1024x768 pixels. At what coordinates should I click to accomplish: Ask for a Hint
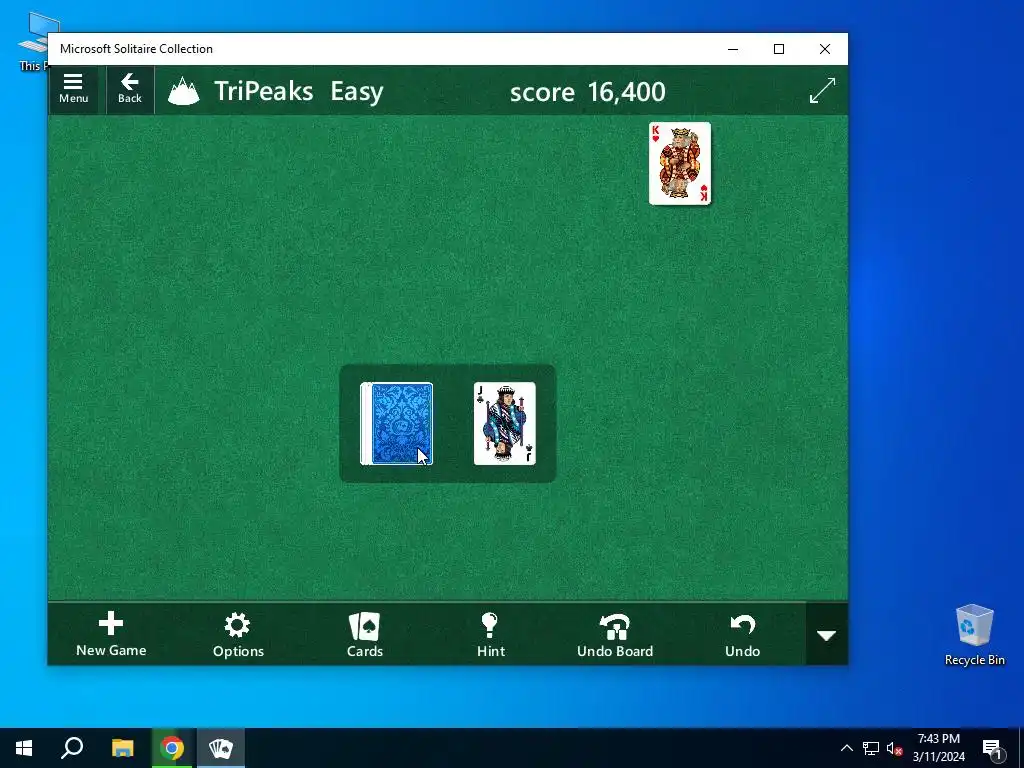[490, 634]
